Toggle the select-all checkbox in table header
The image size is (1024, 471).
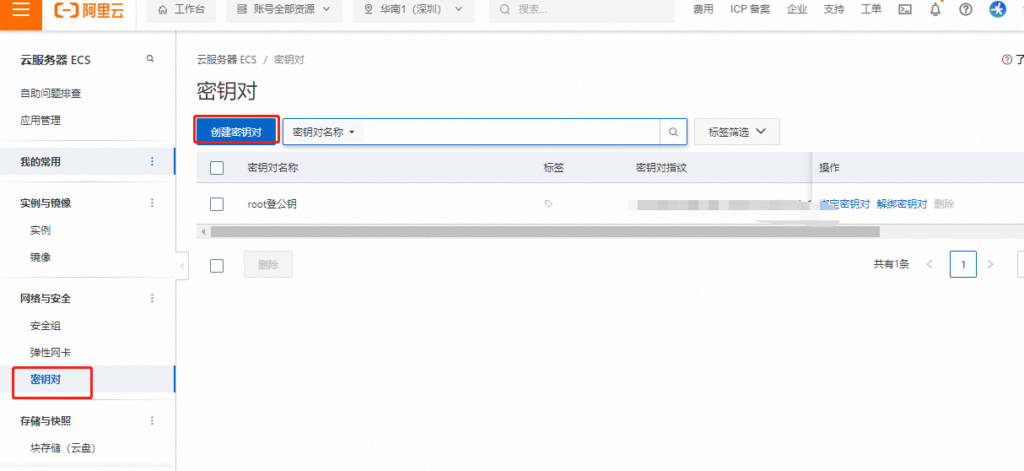217,168
